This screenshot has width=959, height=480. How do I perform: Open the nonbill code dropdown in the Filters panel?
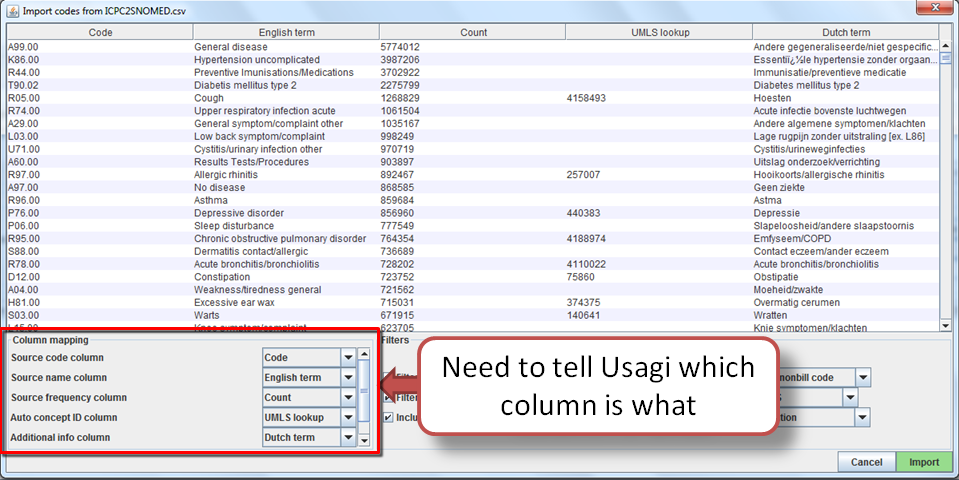[x=862, y=378]
